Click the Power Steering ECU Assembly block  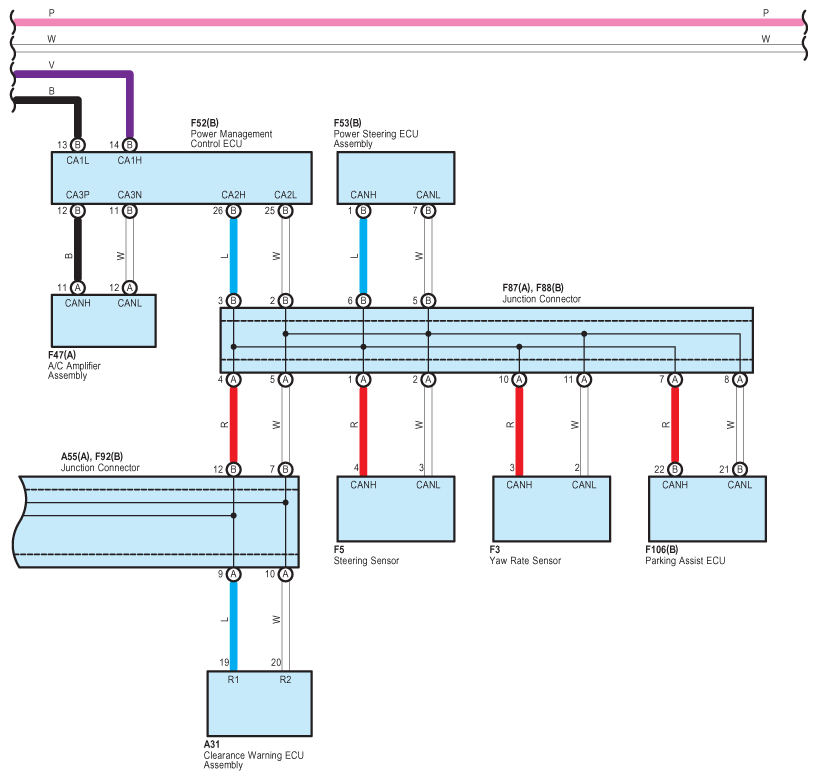(395, 178)
